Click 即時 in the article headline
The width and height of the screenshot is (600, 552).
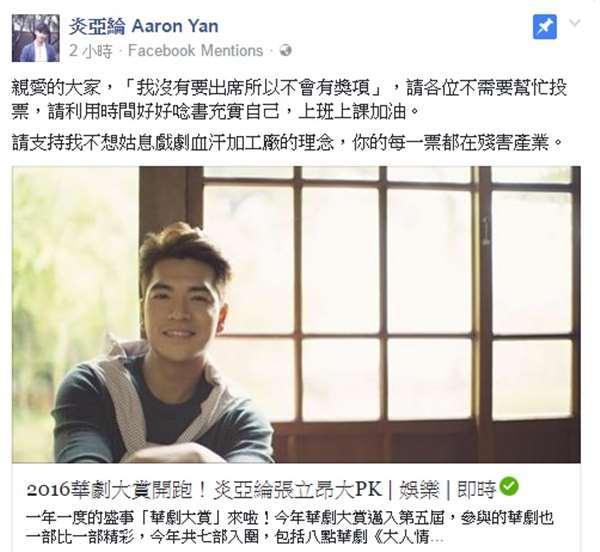click(477, 490)
